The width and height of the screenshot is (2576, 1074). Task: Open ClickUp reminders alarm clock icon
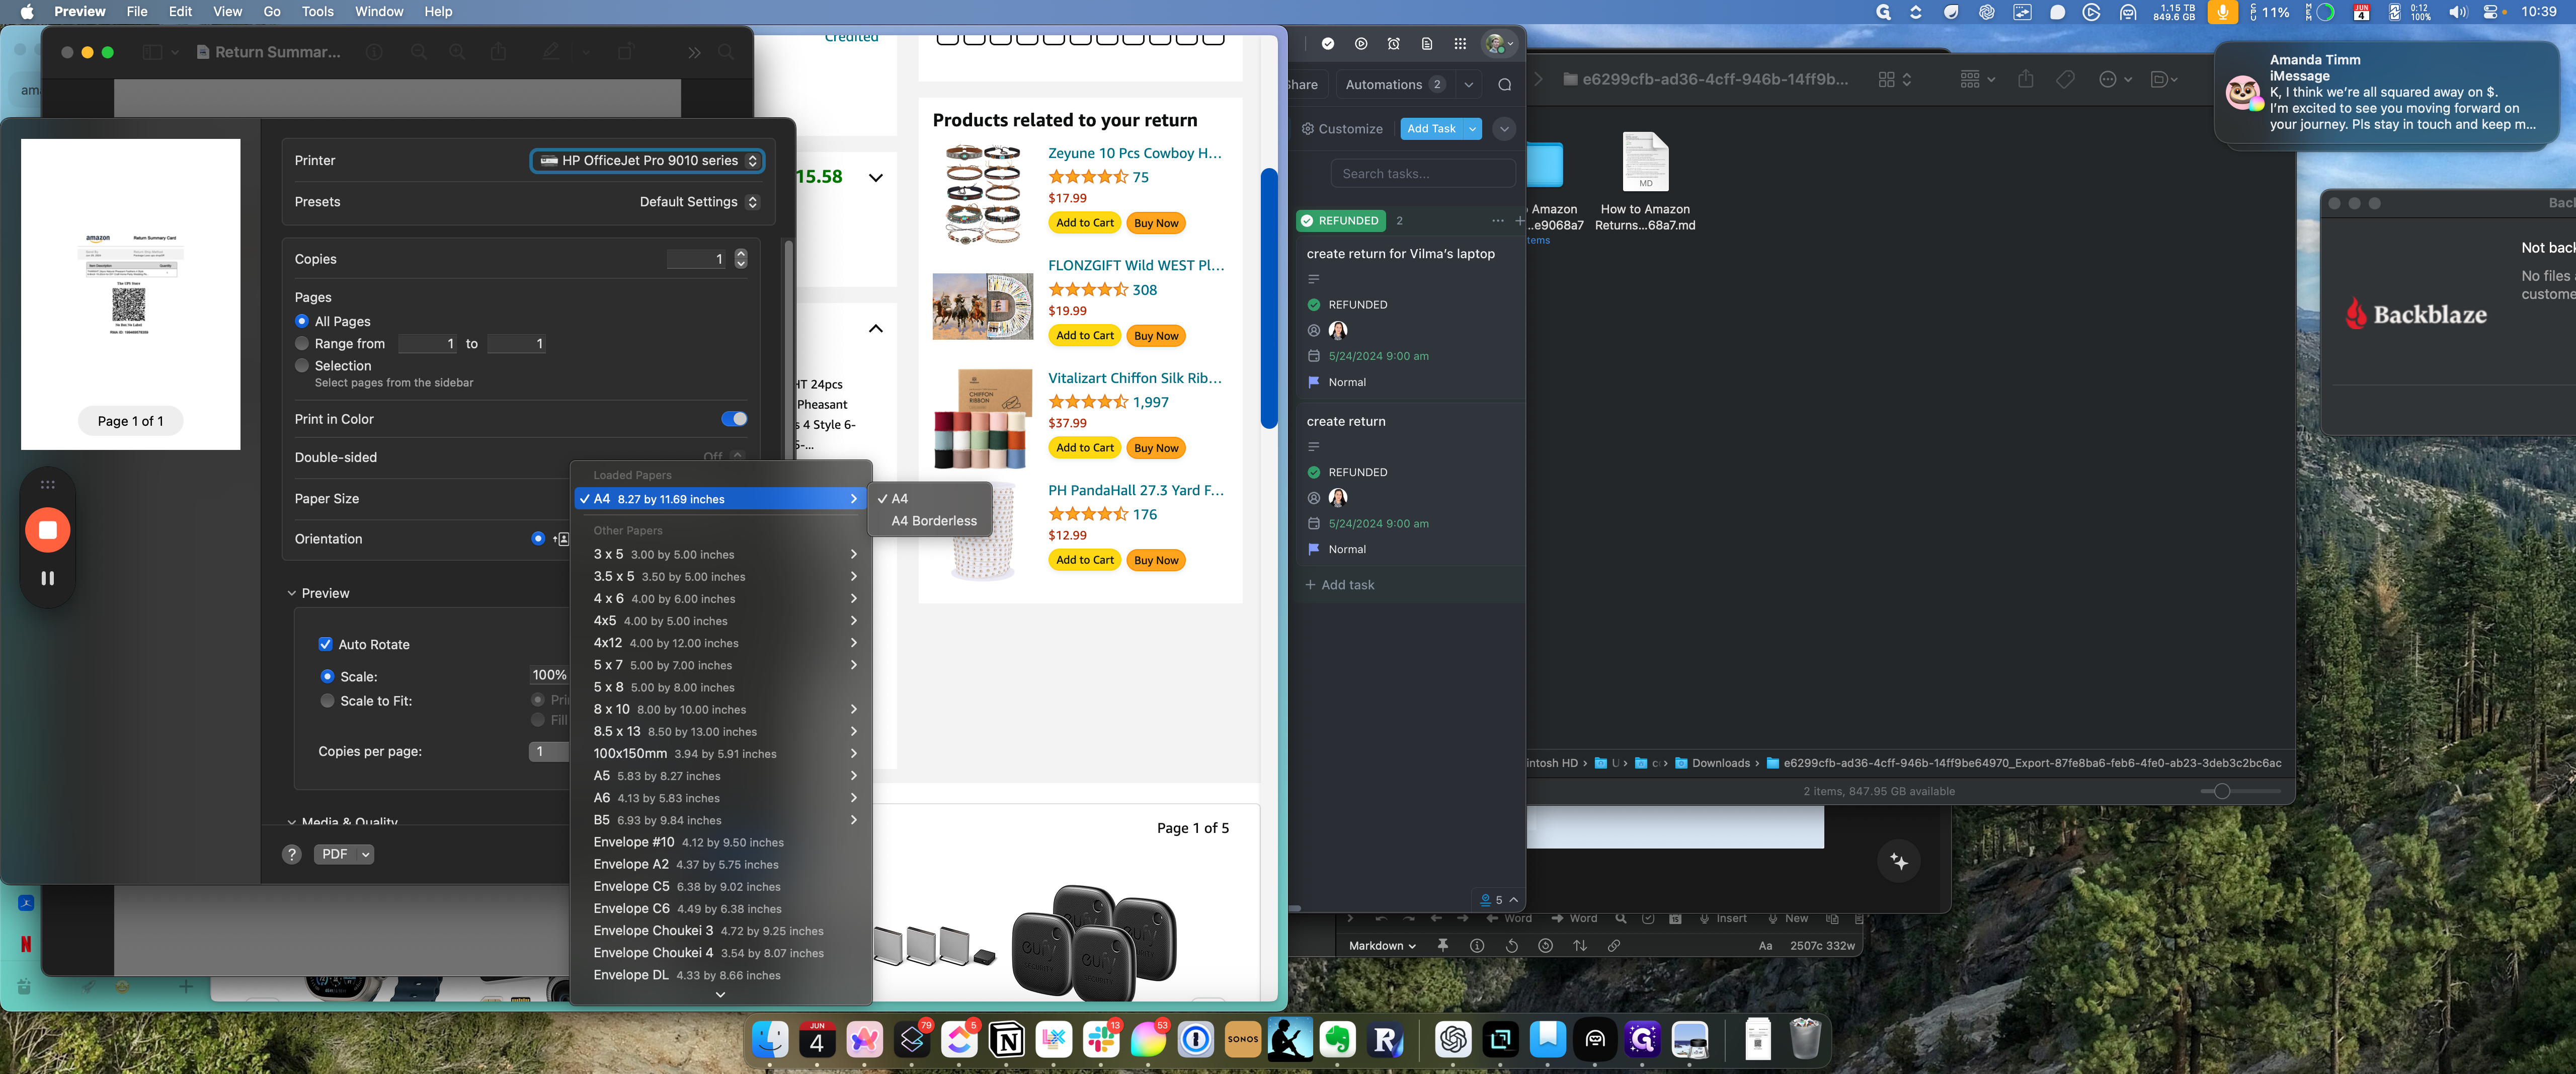tap(1394, 43)
